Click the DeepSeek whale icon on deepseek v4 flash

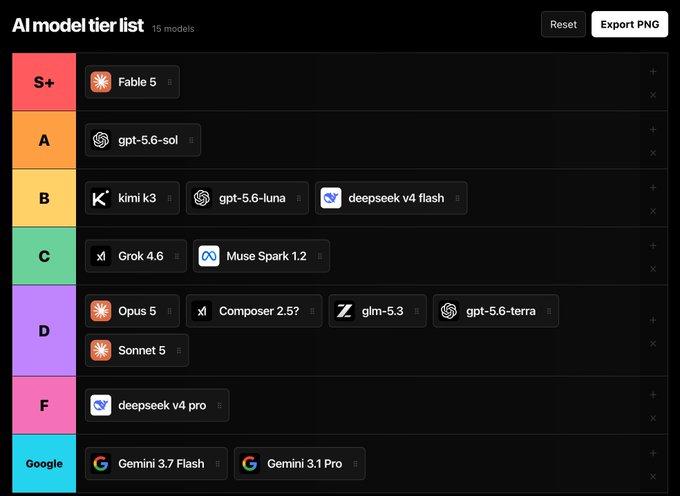(331, 198)
